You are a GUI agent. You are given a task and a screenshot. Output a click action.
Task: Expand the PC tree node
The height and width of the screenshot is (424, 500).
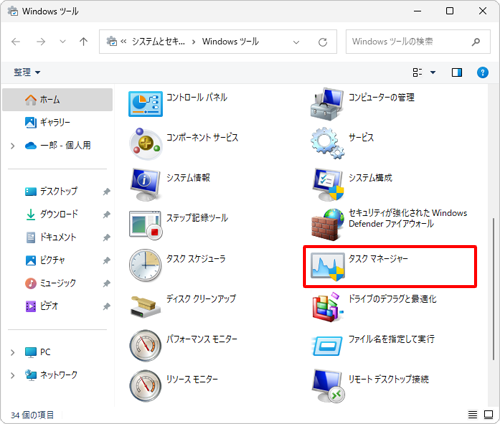coord(13,352)
